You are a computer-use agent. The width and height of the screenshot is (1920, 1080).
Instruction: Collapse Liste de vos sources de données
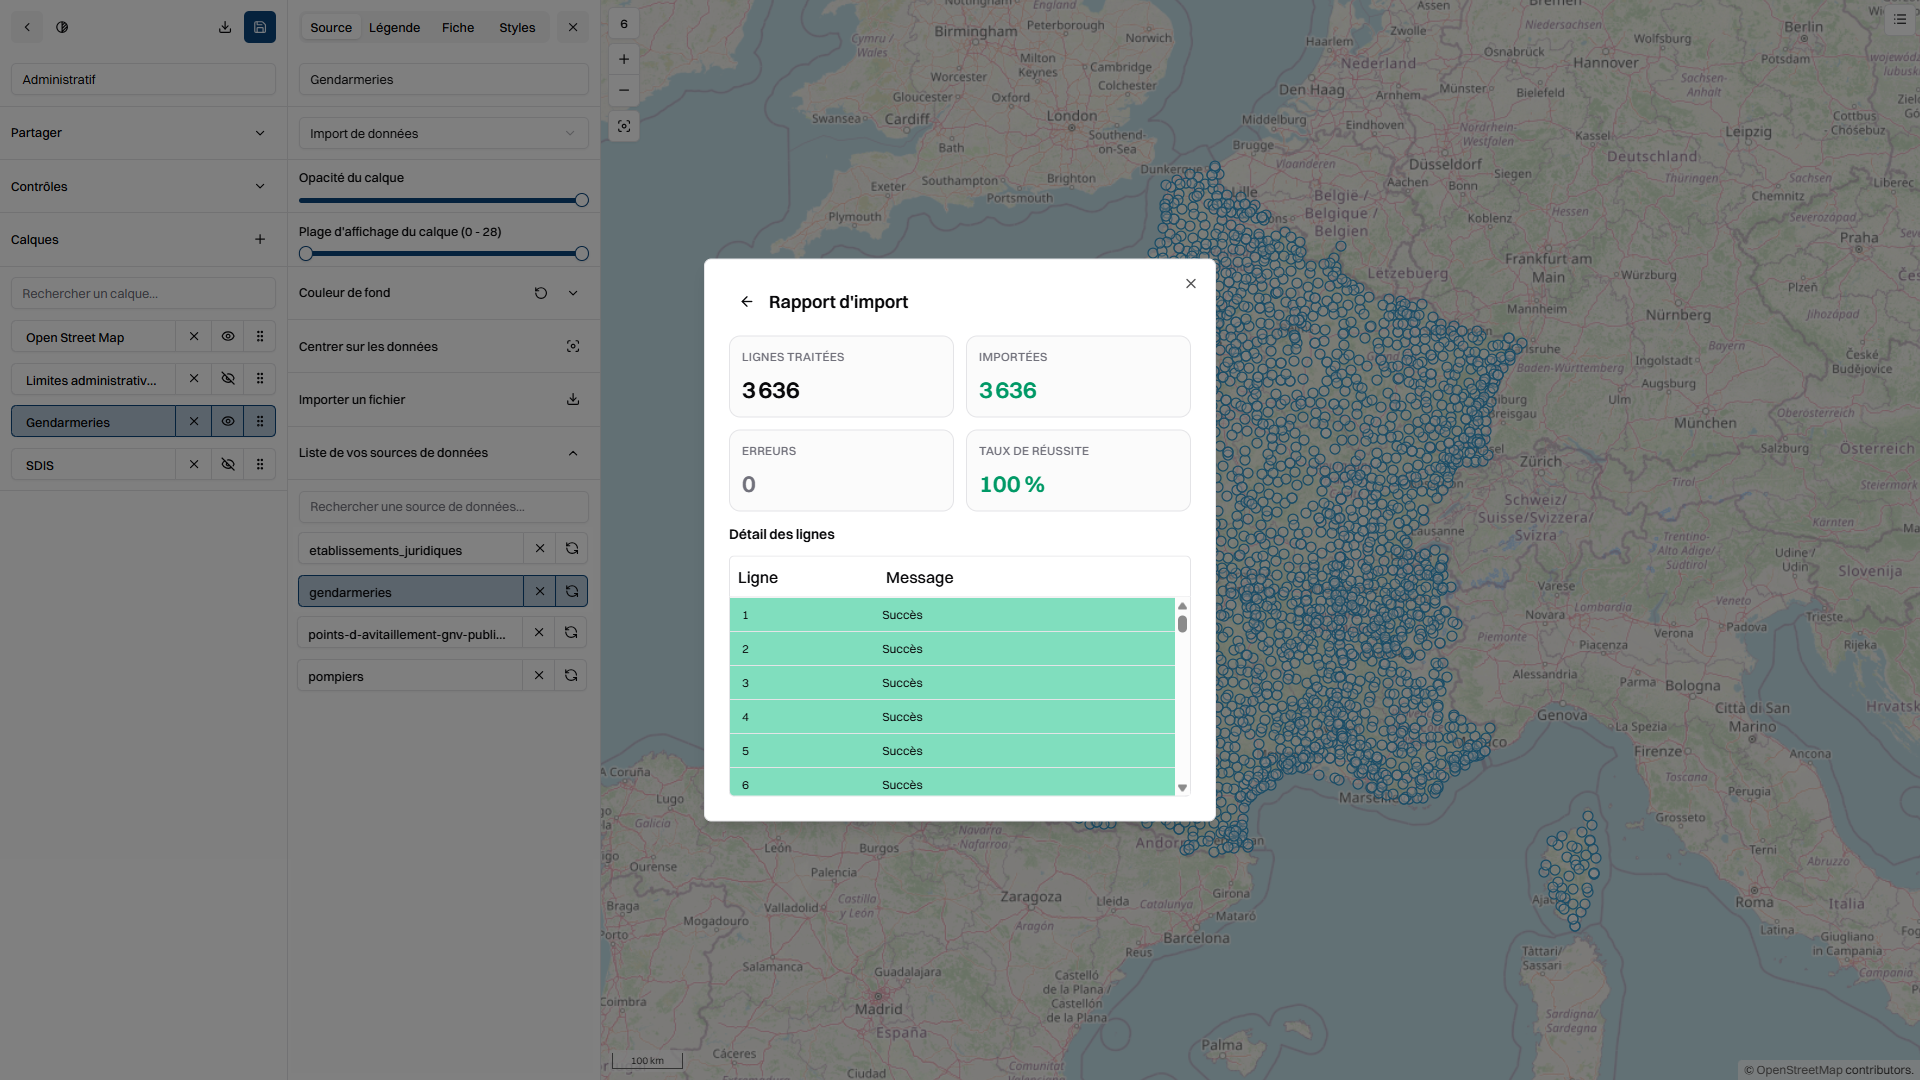tap(573, 453)
